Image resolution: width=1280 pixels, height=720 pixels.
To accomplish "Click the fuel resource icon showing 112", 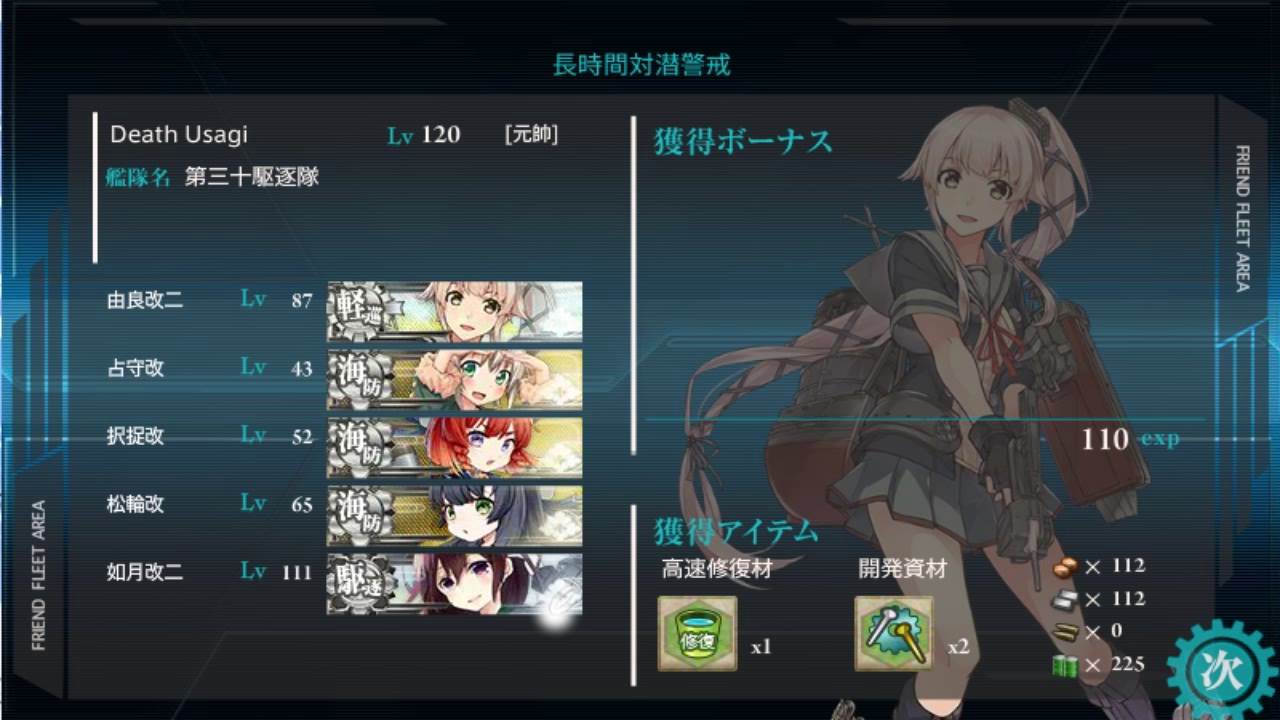I will point(1066,567).
